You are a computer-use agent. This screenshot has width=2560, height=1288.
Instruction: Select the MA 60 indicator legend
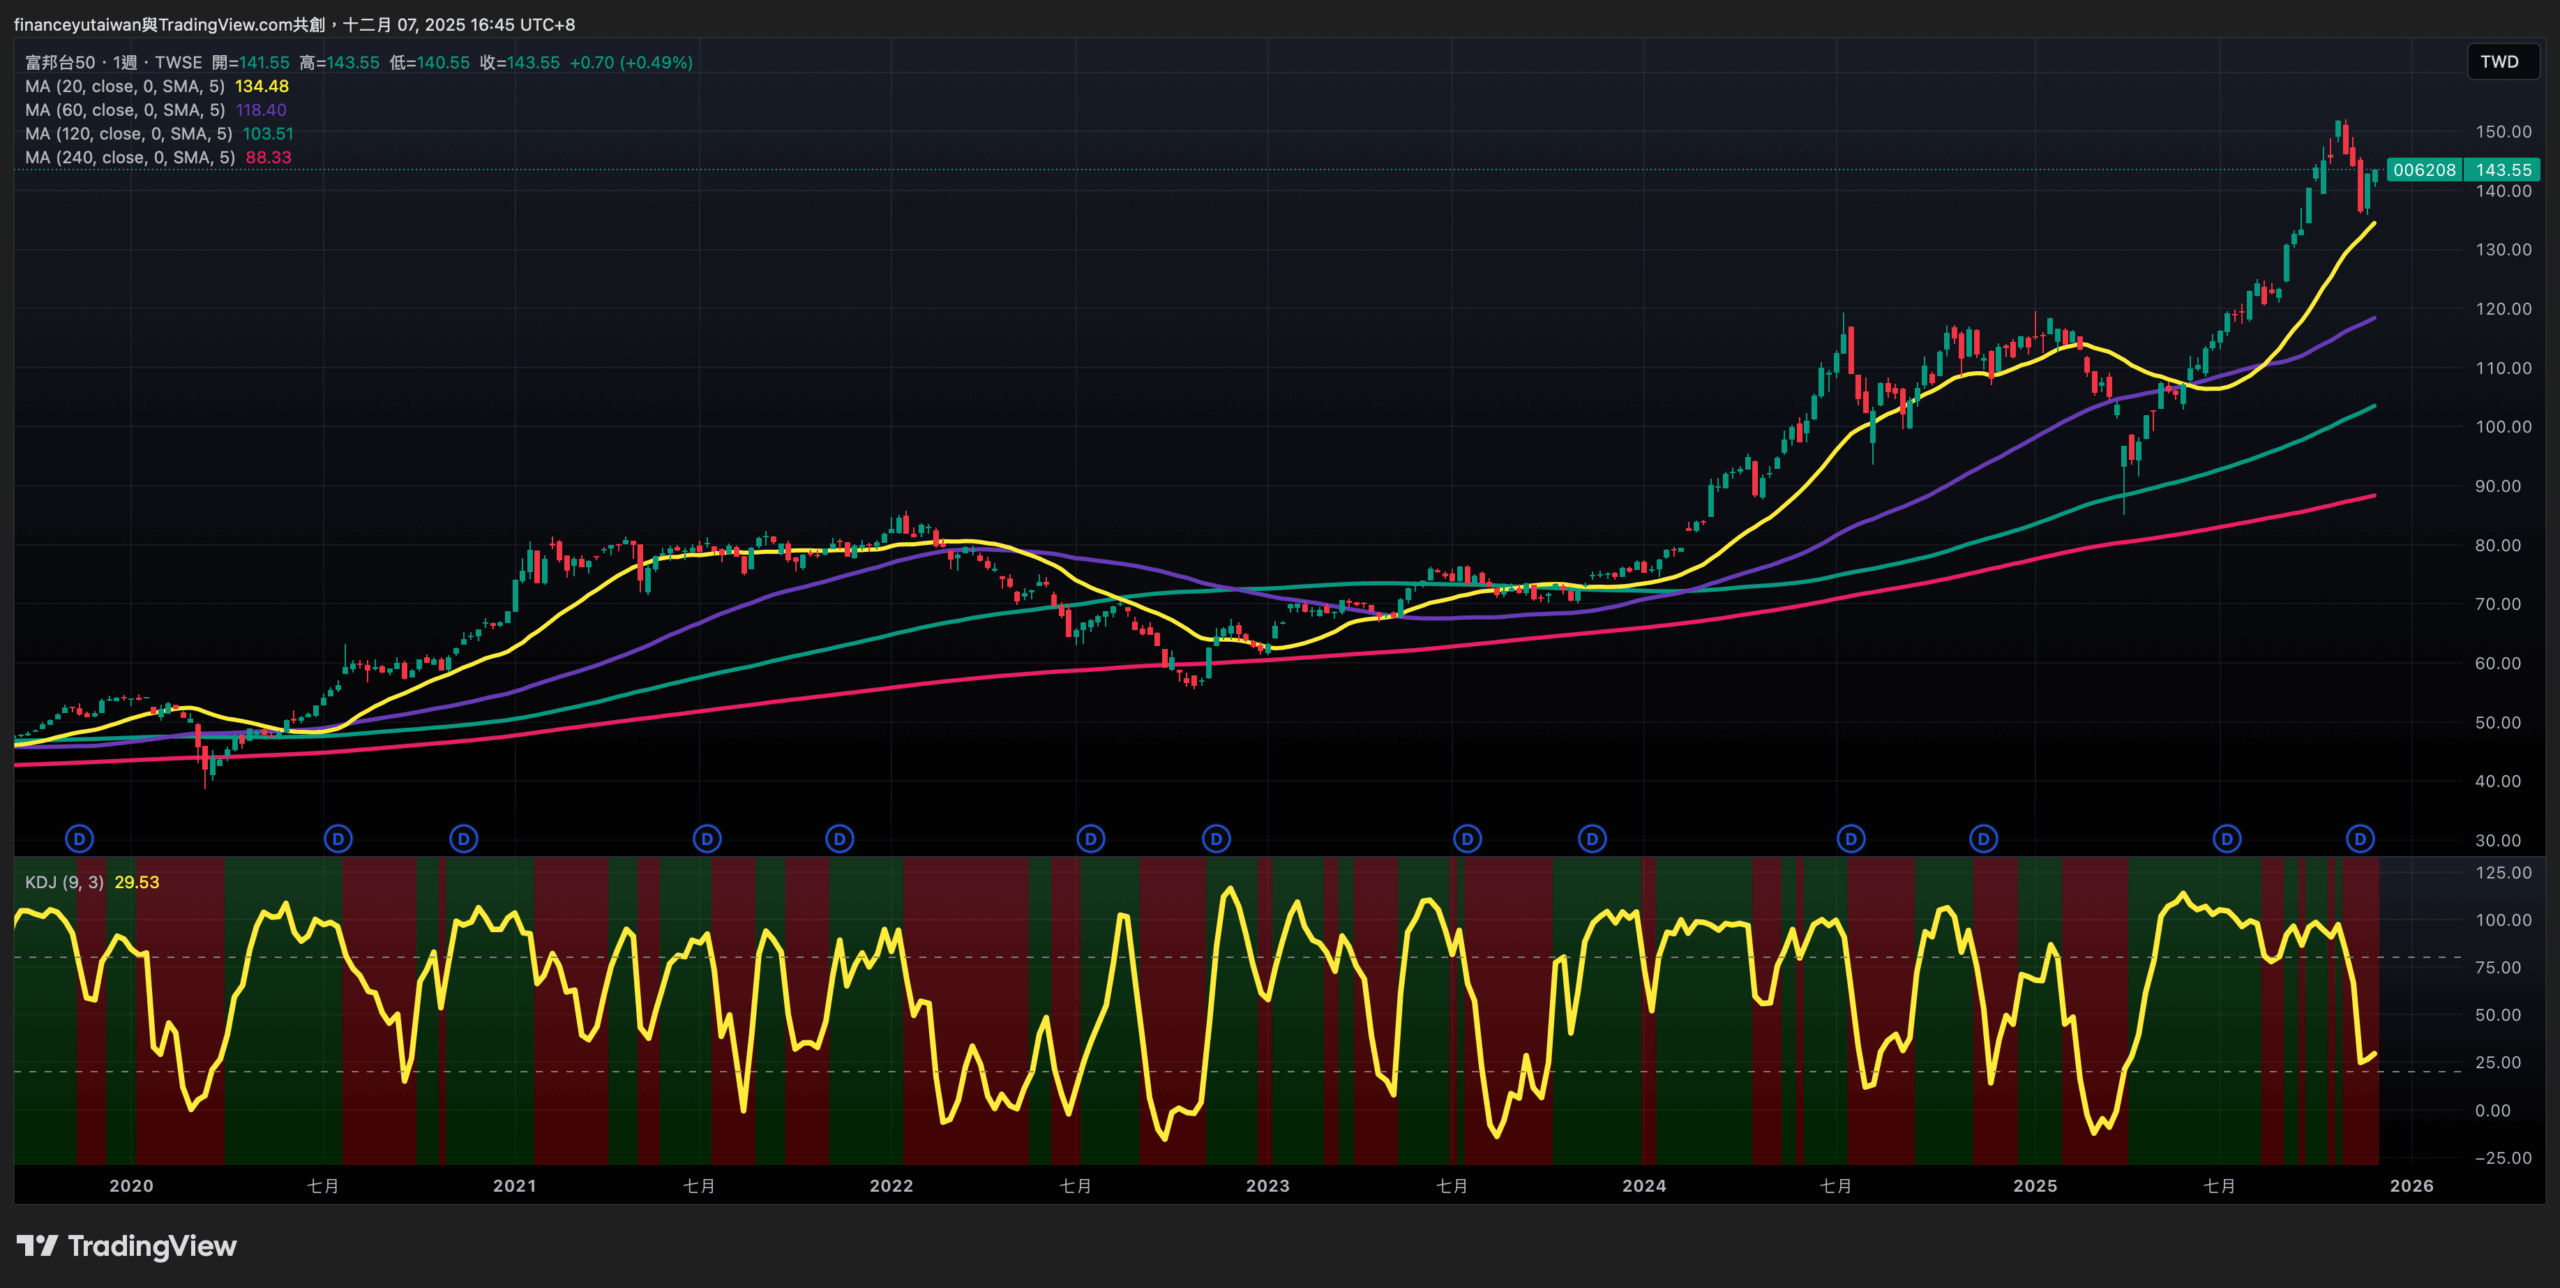coord(124,110)
